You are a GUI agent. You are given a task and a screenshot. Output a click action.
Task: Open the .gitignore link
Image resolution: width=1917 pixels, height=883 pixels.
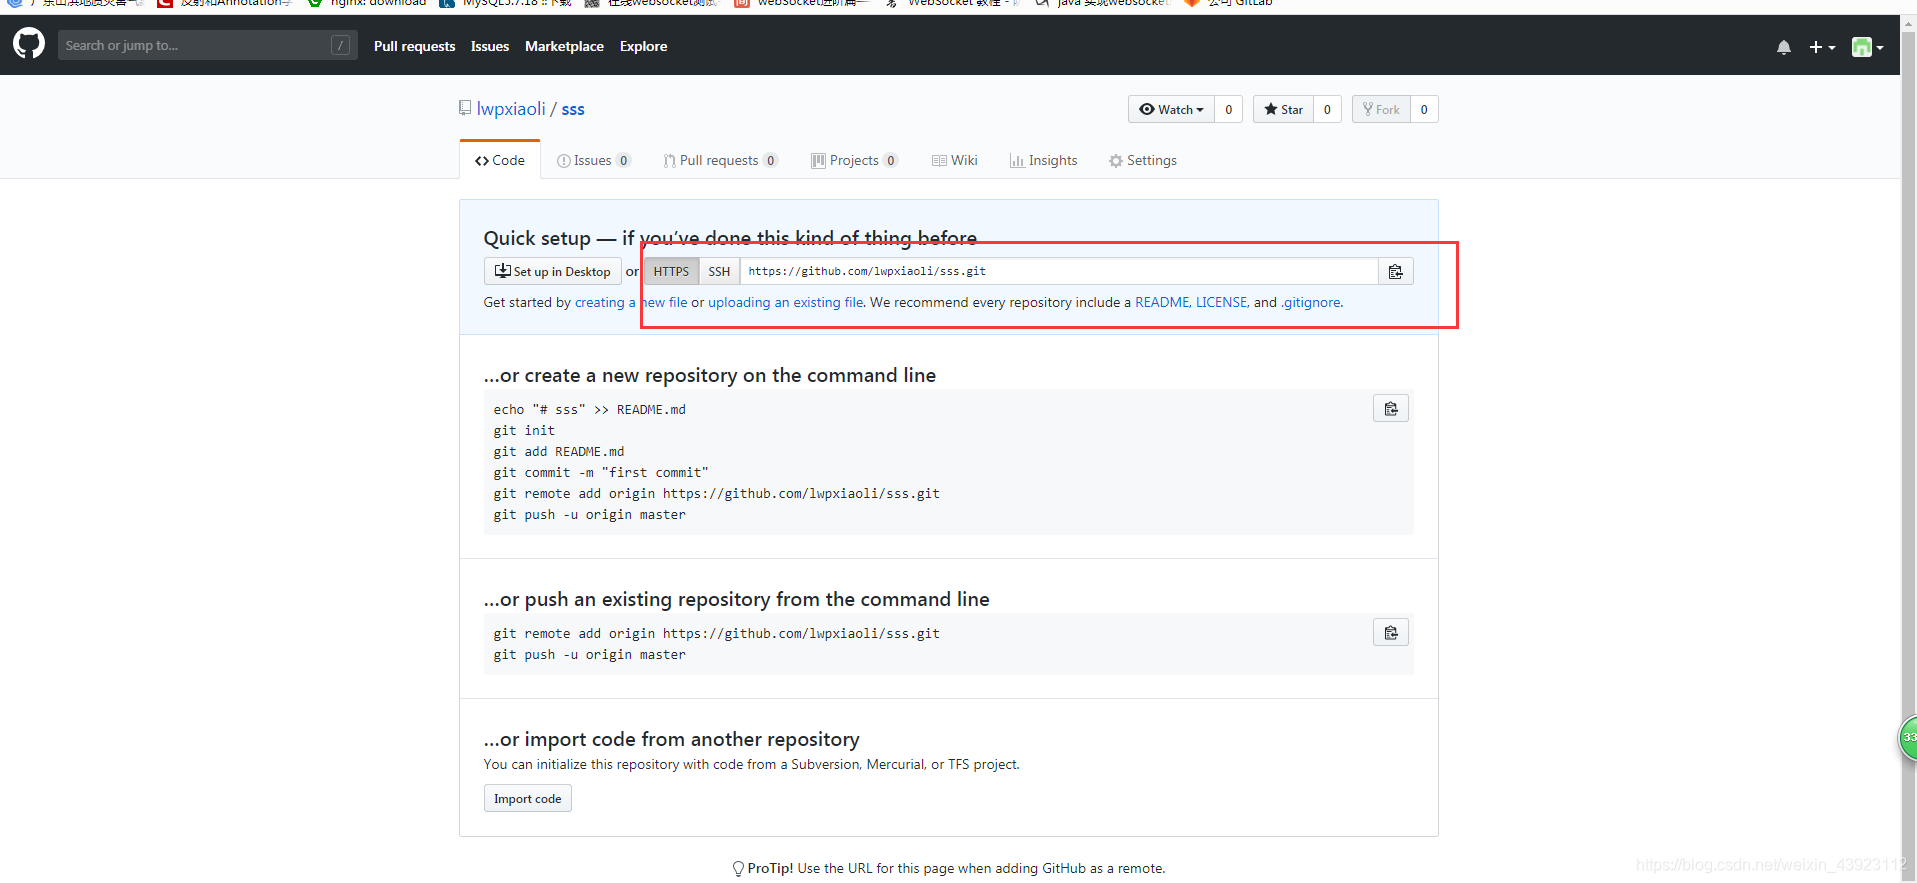1311,302
